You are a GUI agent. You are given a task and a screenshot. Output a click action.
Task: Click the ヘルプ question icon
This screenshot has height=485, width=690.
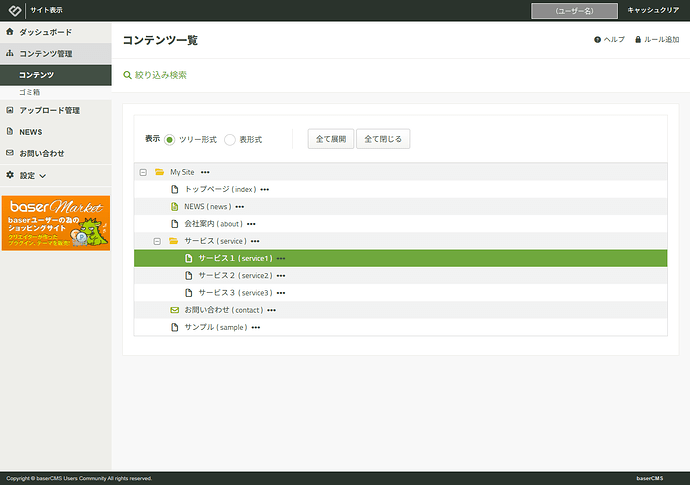[x=597, y=40]
